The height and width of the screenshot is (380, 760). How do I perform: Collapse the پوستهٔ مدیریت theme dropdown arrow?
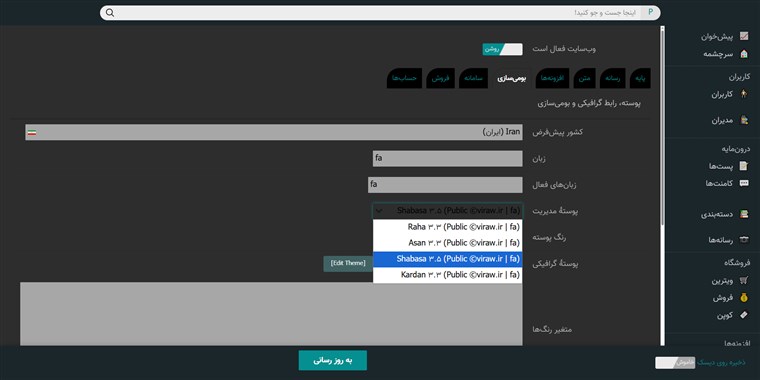[380, 211]
